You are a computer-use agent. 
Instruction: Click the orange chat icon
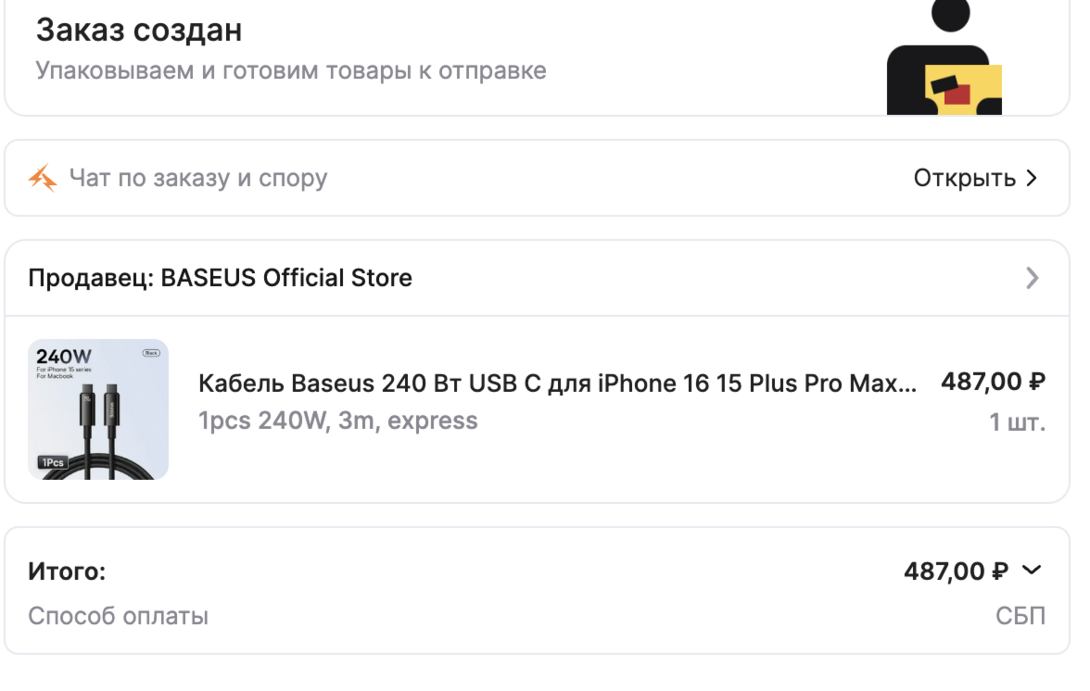pos(43,179)
